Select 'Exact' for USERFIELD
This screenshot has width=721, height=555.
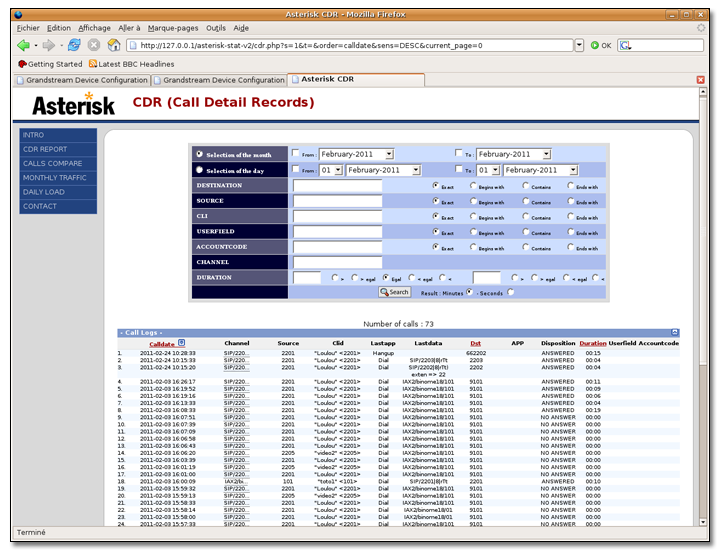[x=435, y=231]
